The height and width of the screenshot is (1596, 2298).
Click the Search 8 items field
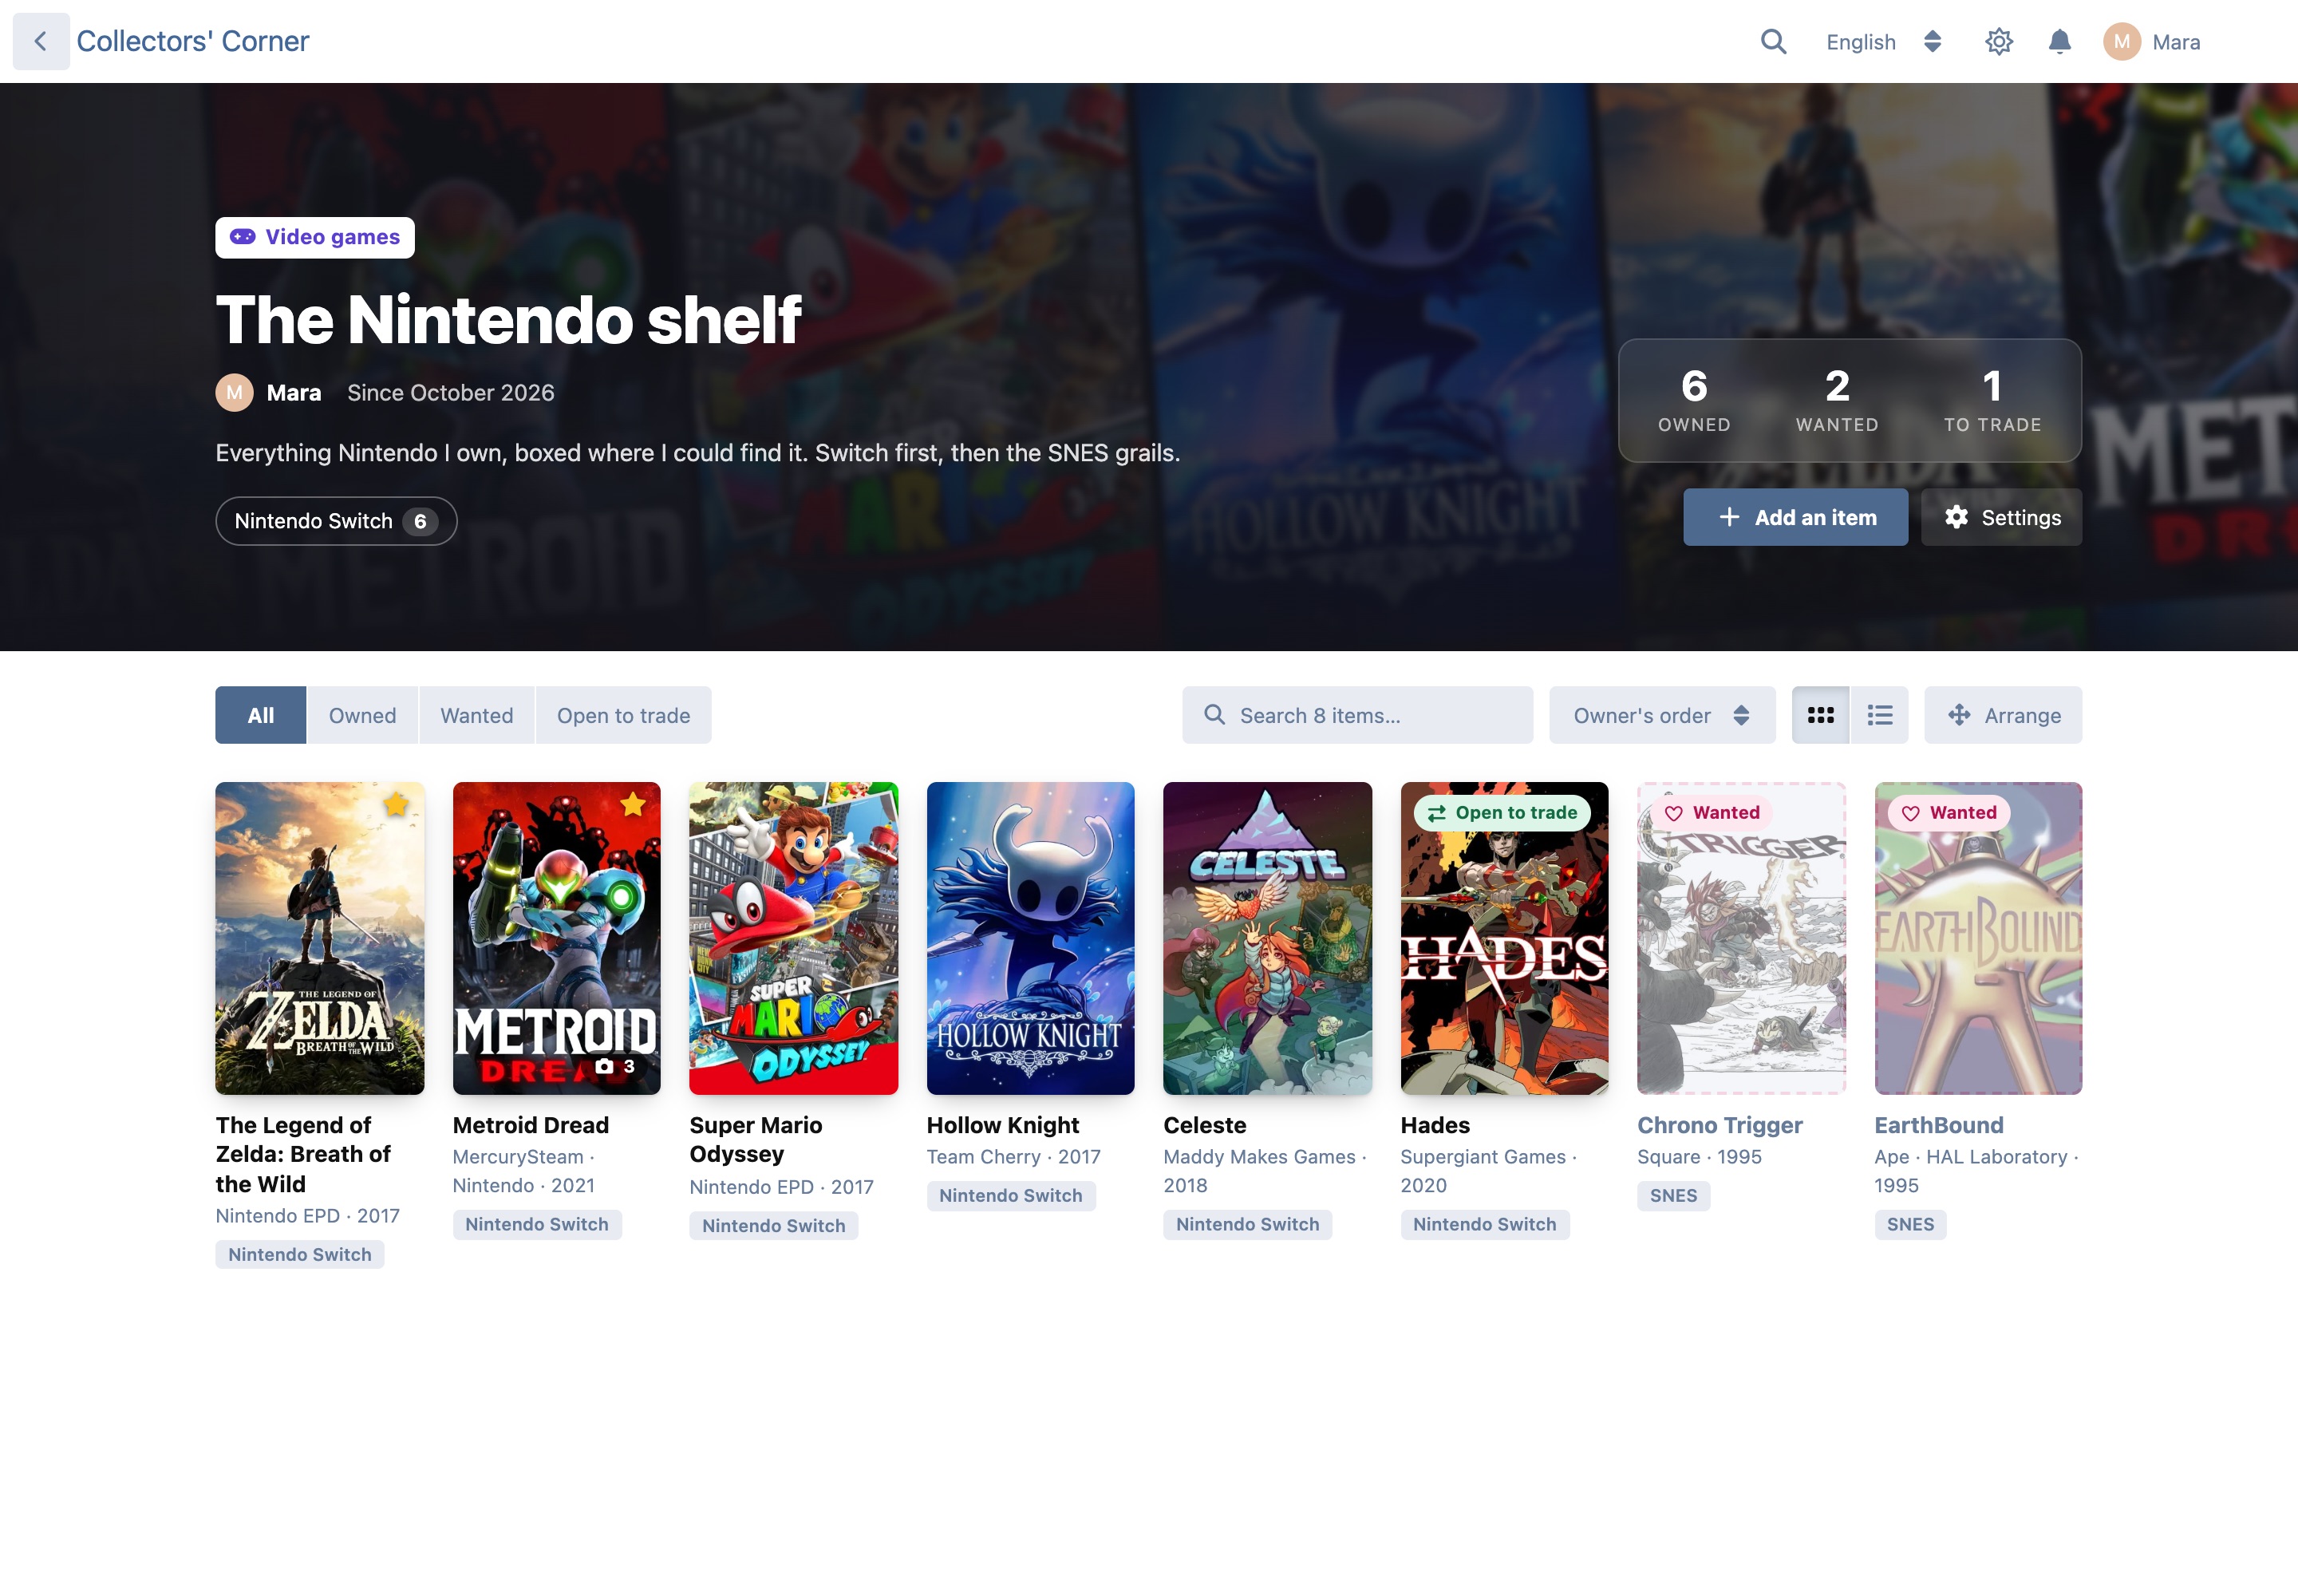click(1357, 715)
